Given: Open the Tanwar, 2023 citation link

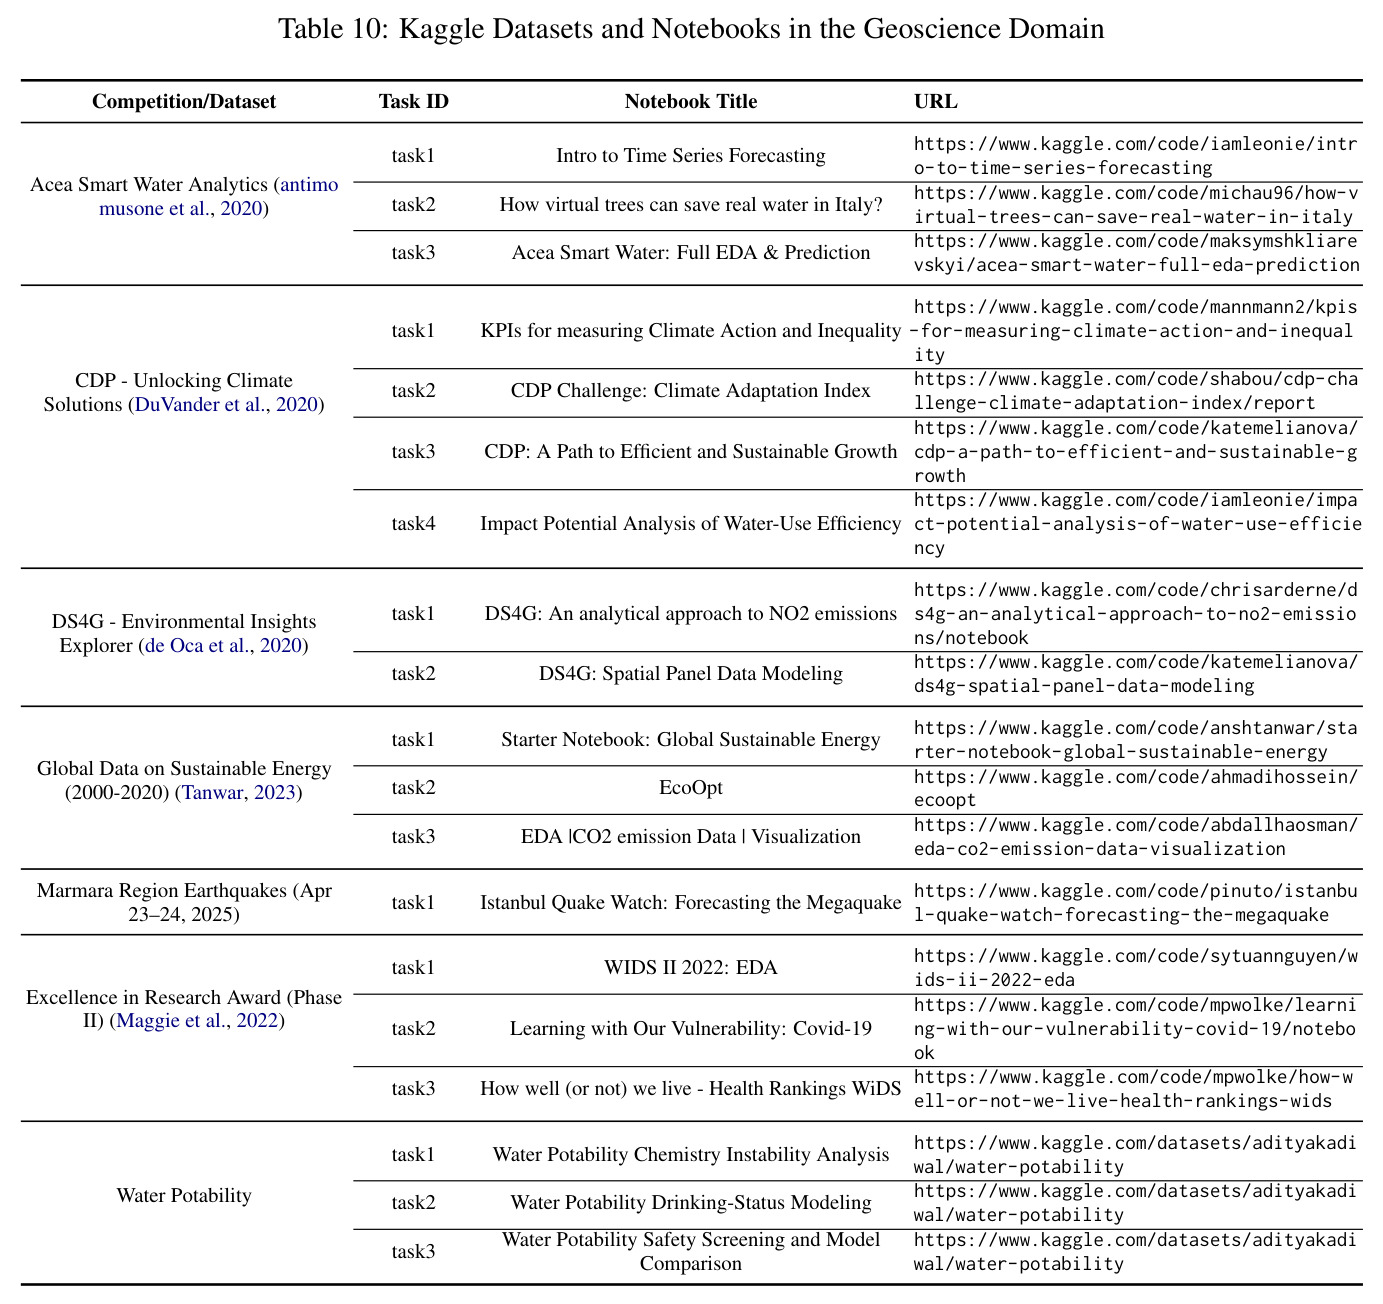Looking at the screenshot, I should coord(241,793).
